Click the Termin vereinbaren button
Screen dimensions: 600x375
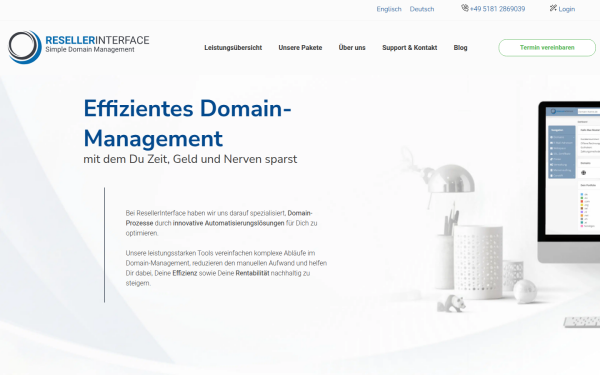(x=547, y=47)
